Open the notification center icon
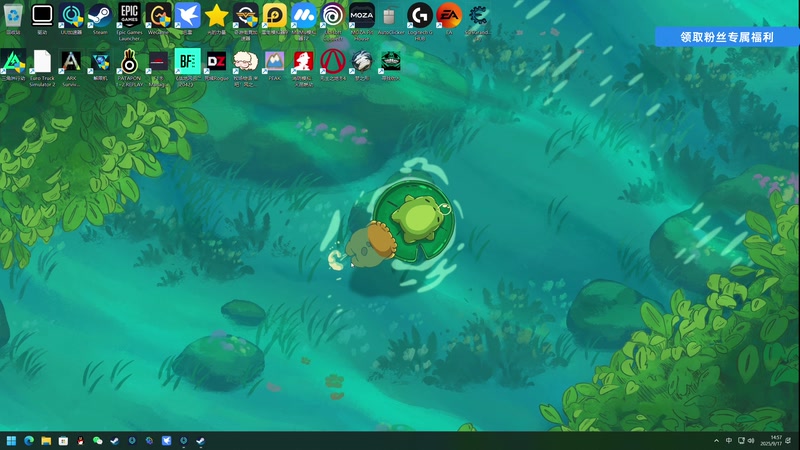The width and height of the screenshot is (800, 450). 789,441
